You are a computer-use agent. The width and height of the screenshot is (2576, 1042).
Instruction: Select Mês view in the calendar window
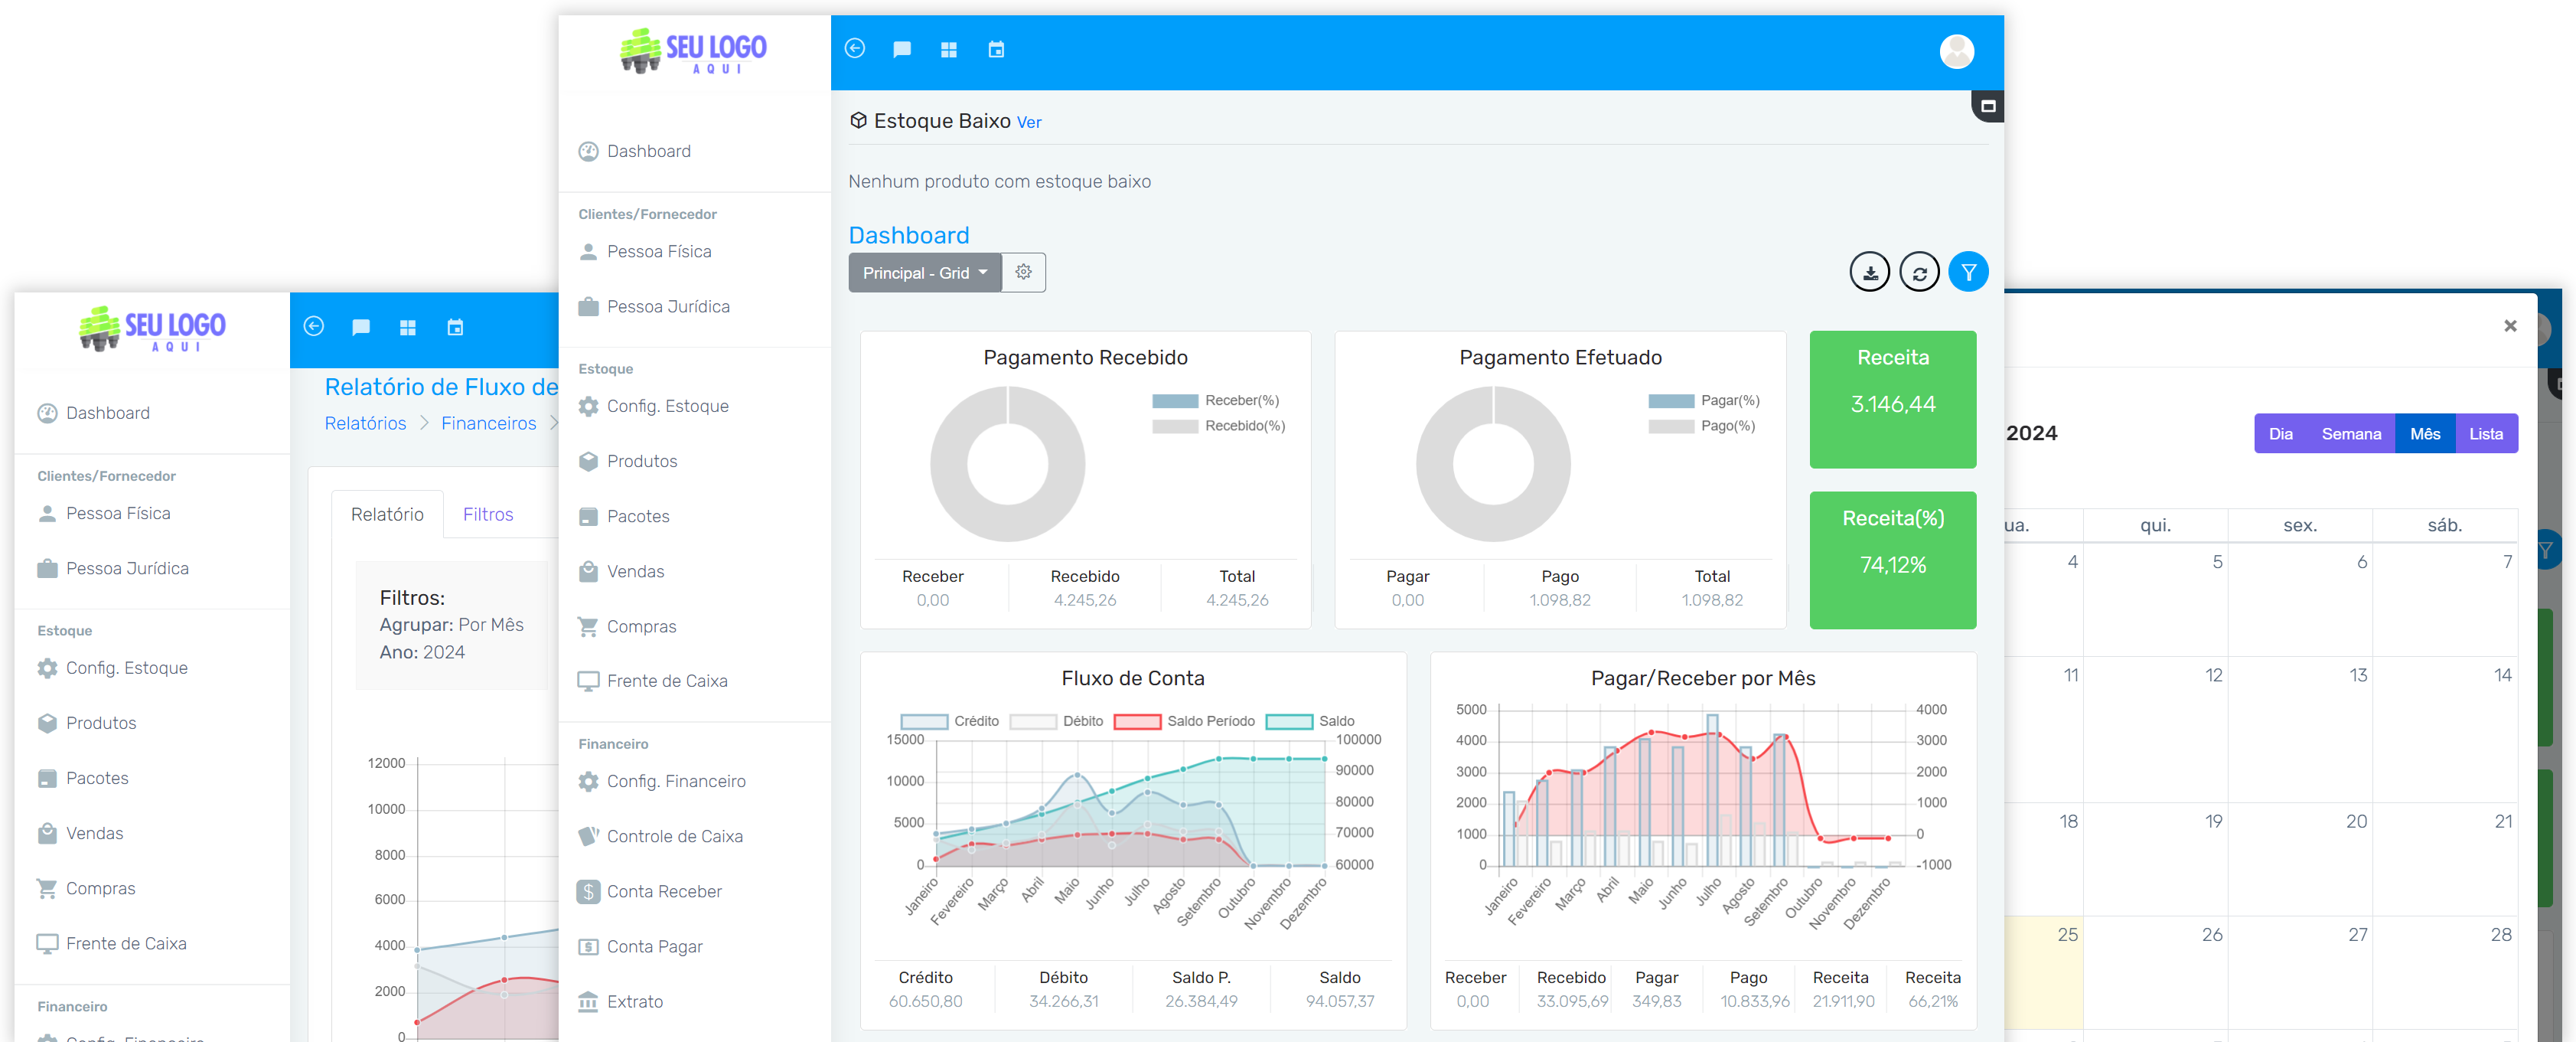coord(2425,434)
